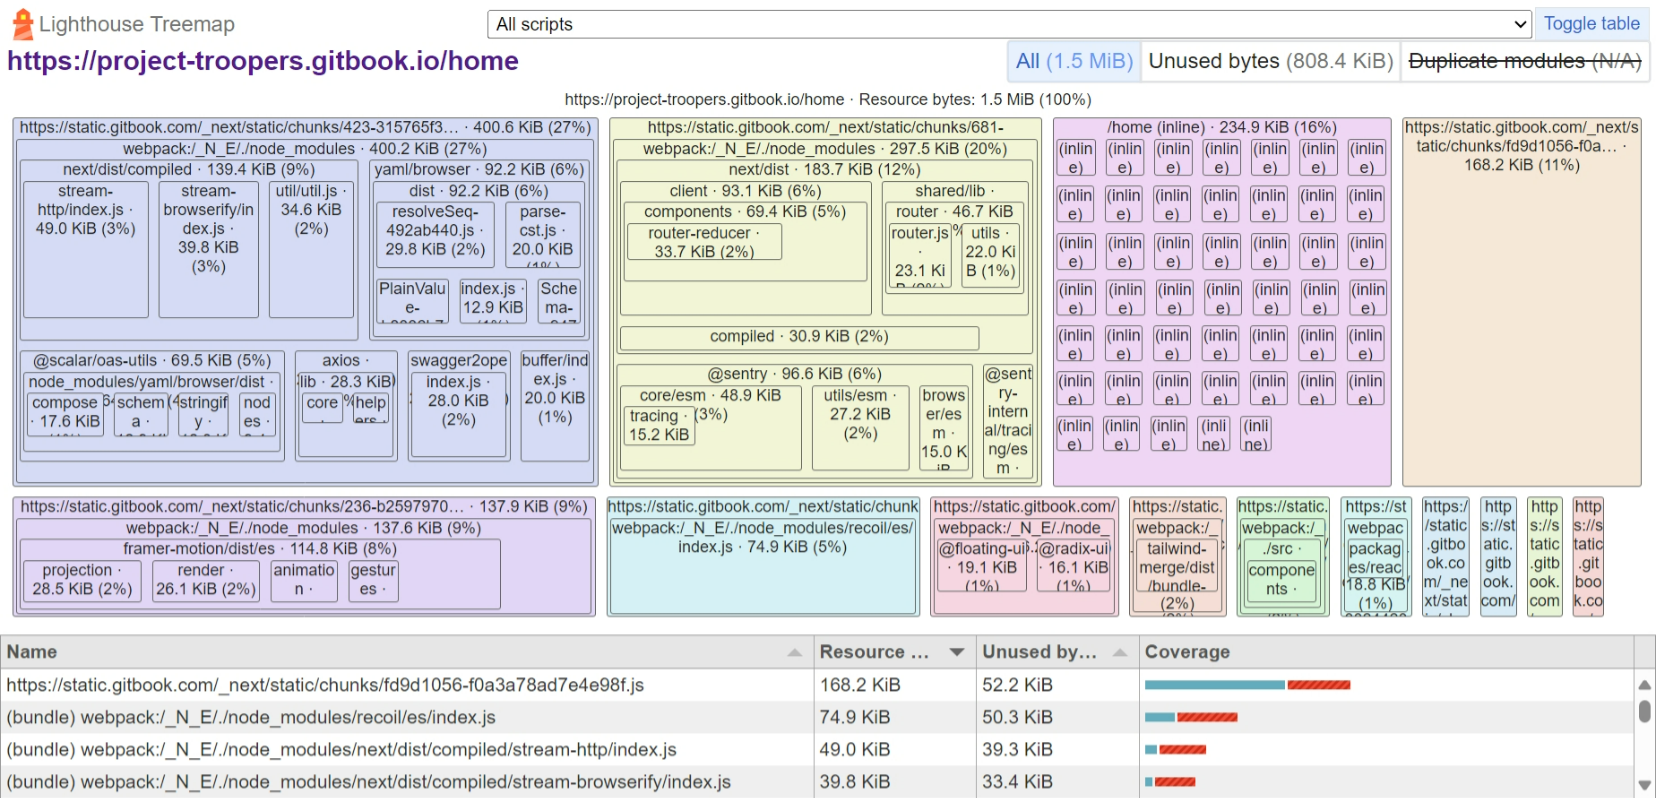
Task: Click the sort arrow in Name column header
Action: (794, 653)
